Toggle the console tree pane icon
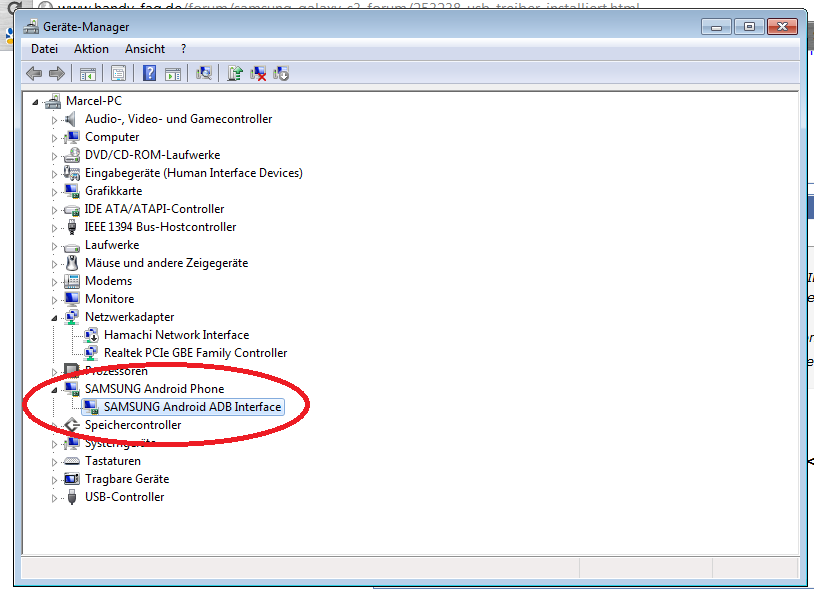814x597 pixels. pyautogui.click(x=88, y=74)
